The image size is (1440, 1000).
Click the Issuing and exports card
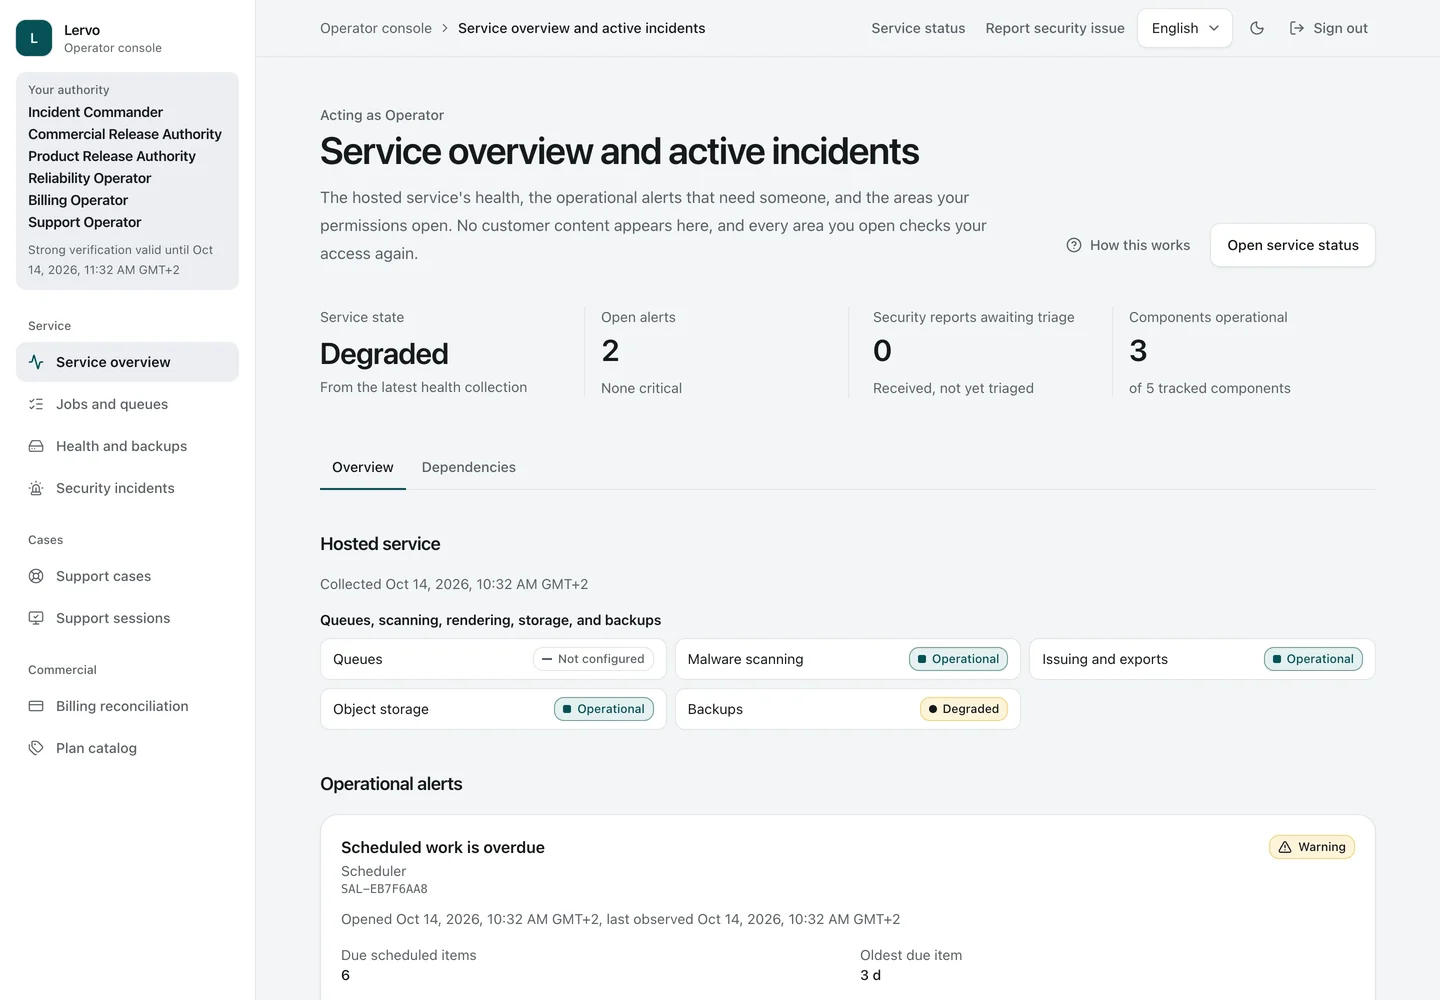click(1202, 659)
